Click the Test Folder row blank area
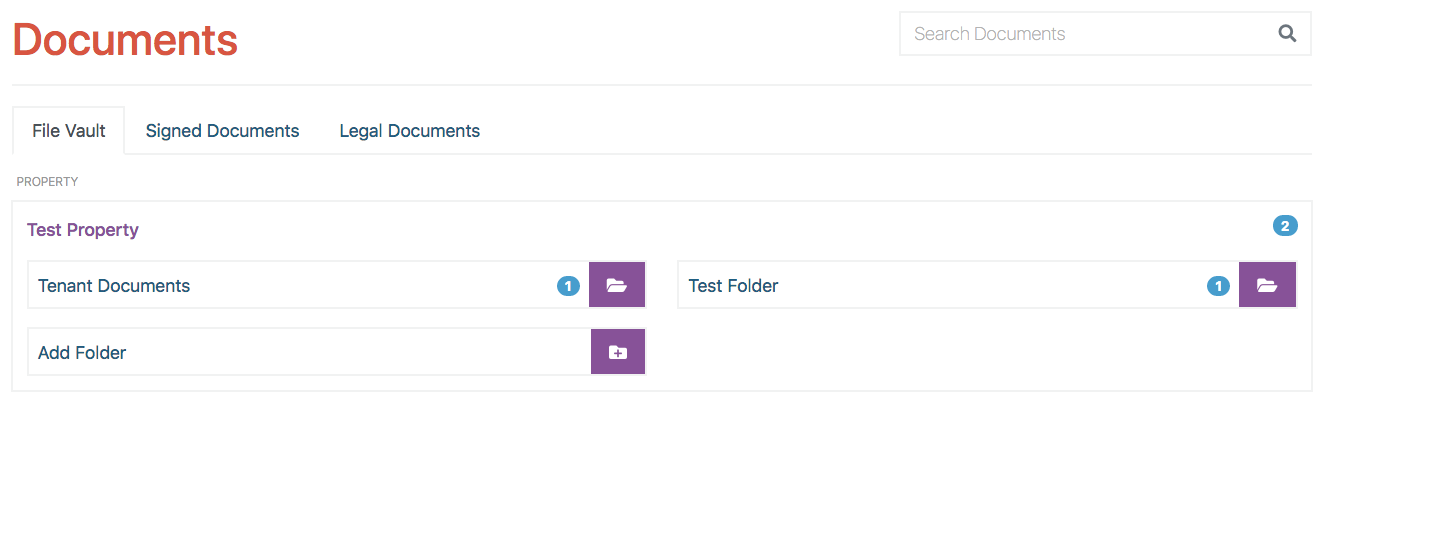This screenshot has width=1447, height=541. click(x=990, y=286)
